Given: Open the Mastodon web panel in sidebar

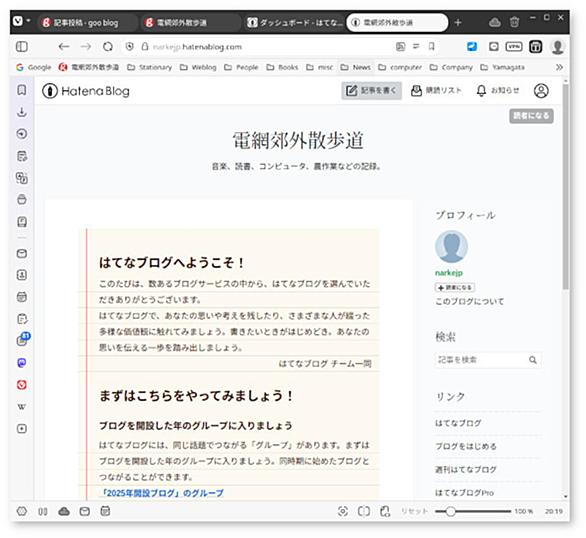Looking at the screenshot, I should (22, 363).
